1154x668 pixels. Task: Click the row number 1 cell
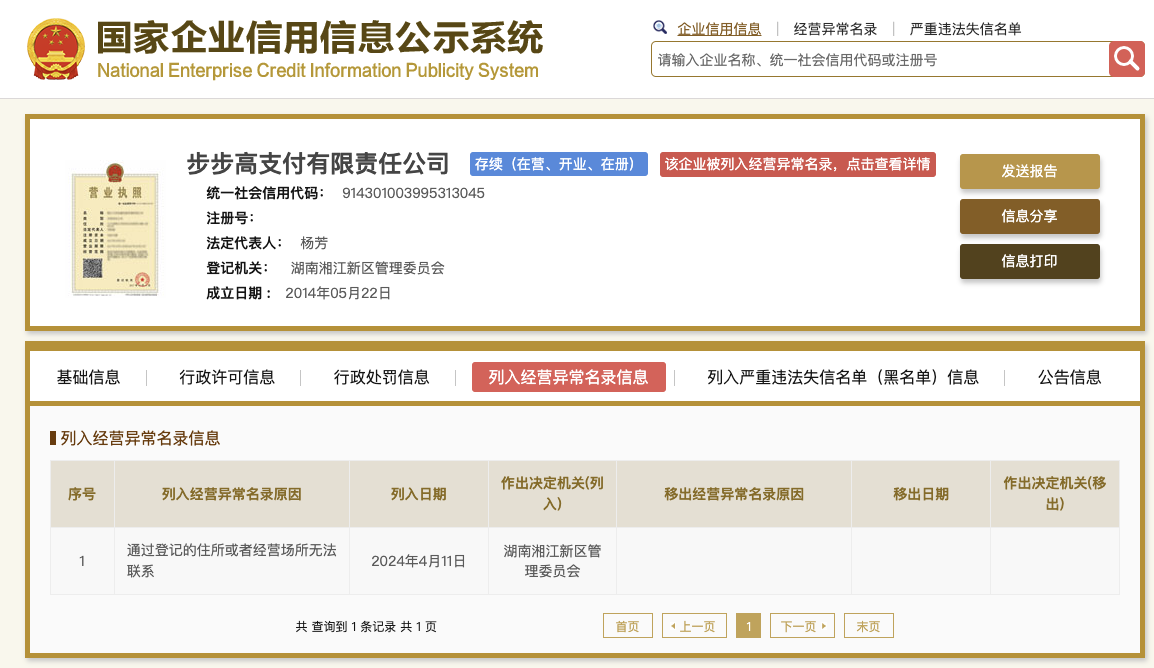click(82, 561)
